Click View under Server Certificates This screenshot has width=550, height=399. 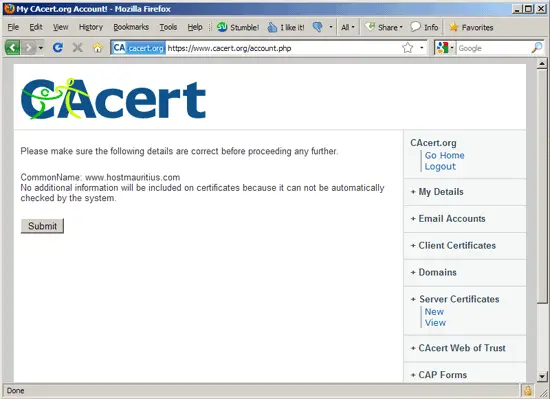click(x=435, y=323)
